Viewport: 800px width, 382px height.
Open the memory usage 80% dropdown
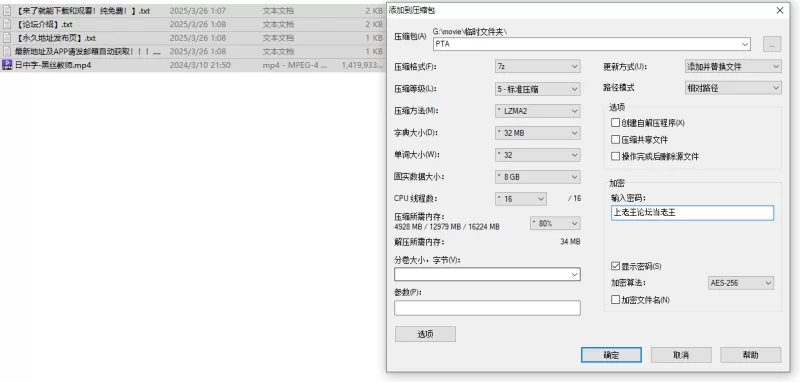(555, 223)
